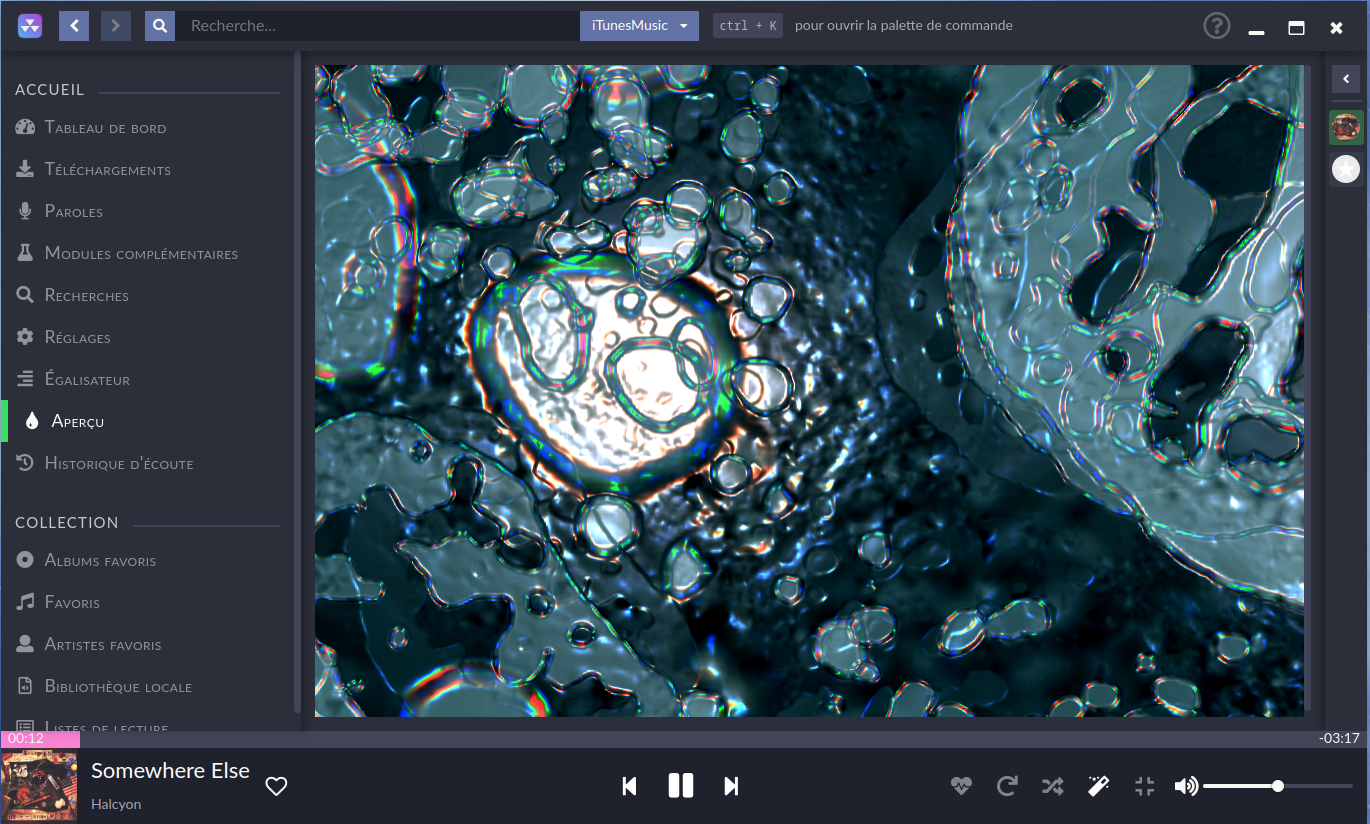The height and width of the screenshot is (824, 1370).
Task: Toggle the heart favorite for Somewhere Else
Action: [x=276, y=786]
